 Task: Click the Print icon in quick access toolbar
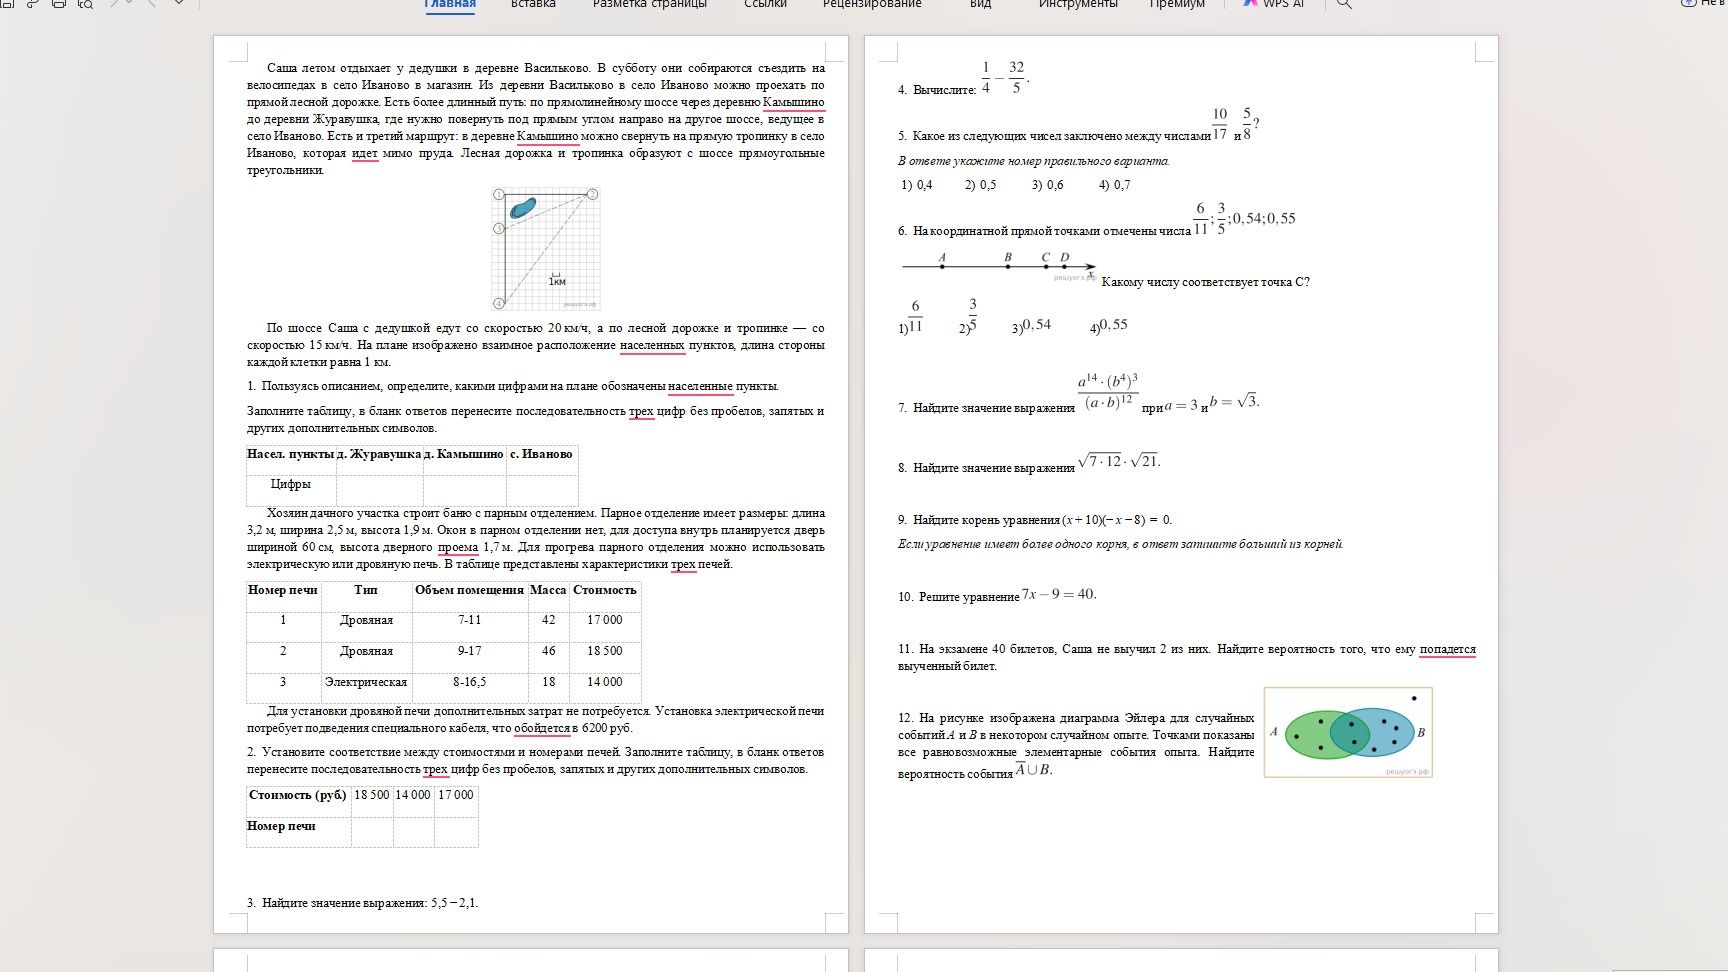point(58,3)
